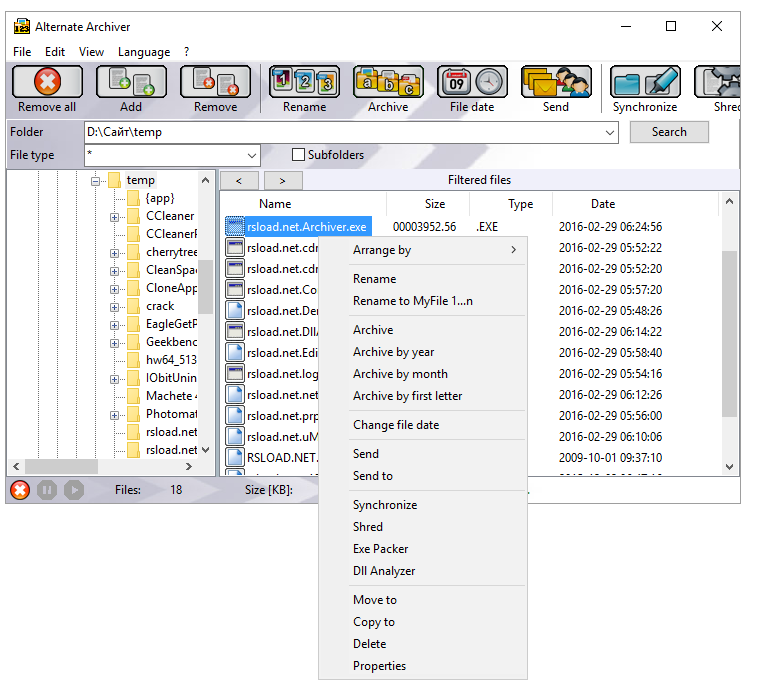Click the folder tree horizontal scrollbar thumb
The width and height of the screenshot is (759, 699).
pos(61,466)
